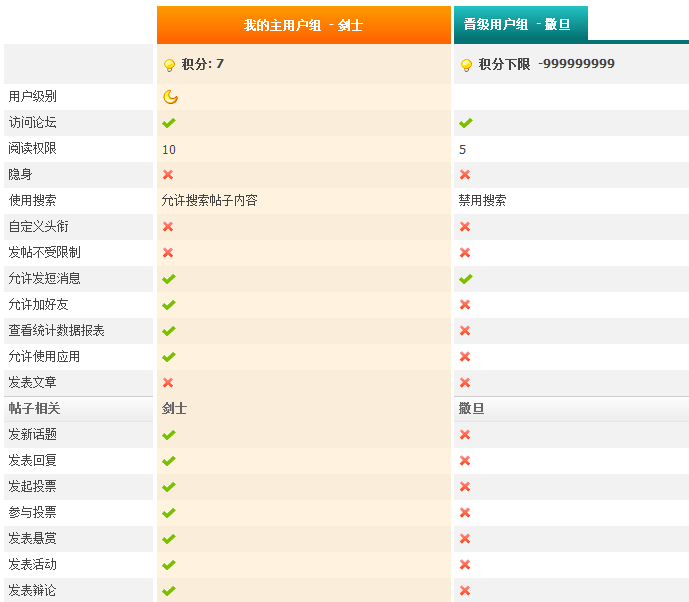The height and width of the screenshot is (602, 689).
Task: Click the 阅读权限 row label
Action: pyautogui.click(x=33, y=148)
